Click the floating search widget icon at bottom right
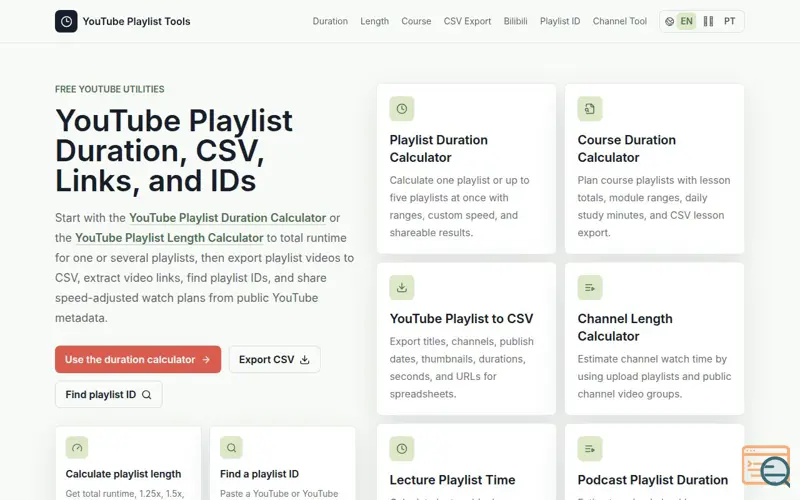800x500 pixels. pos(766,466)
